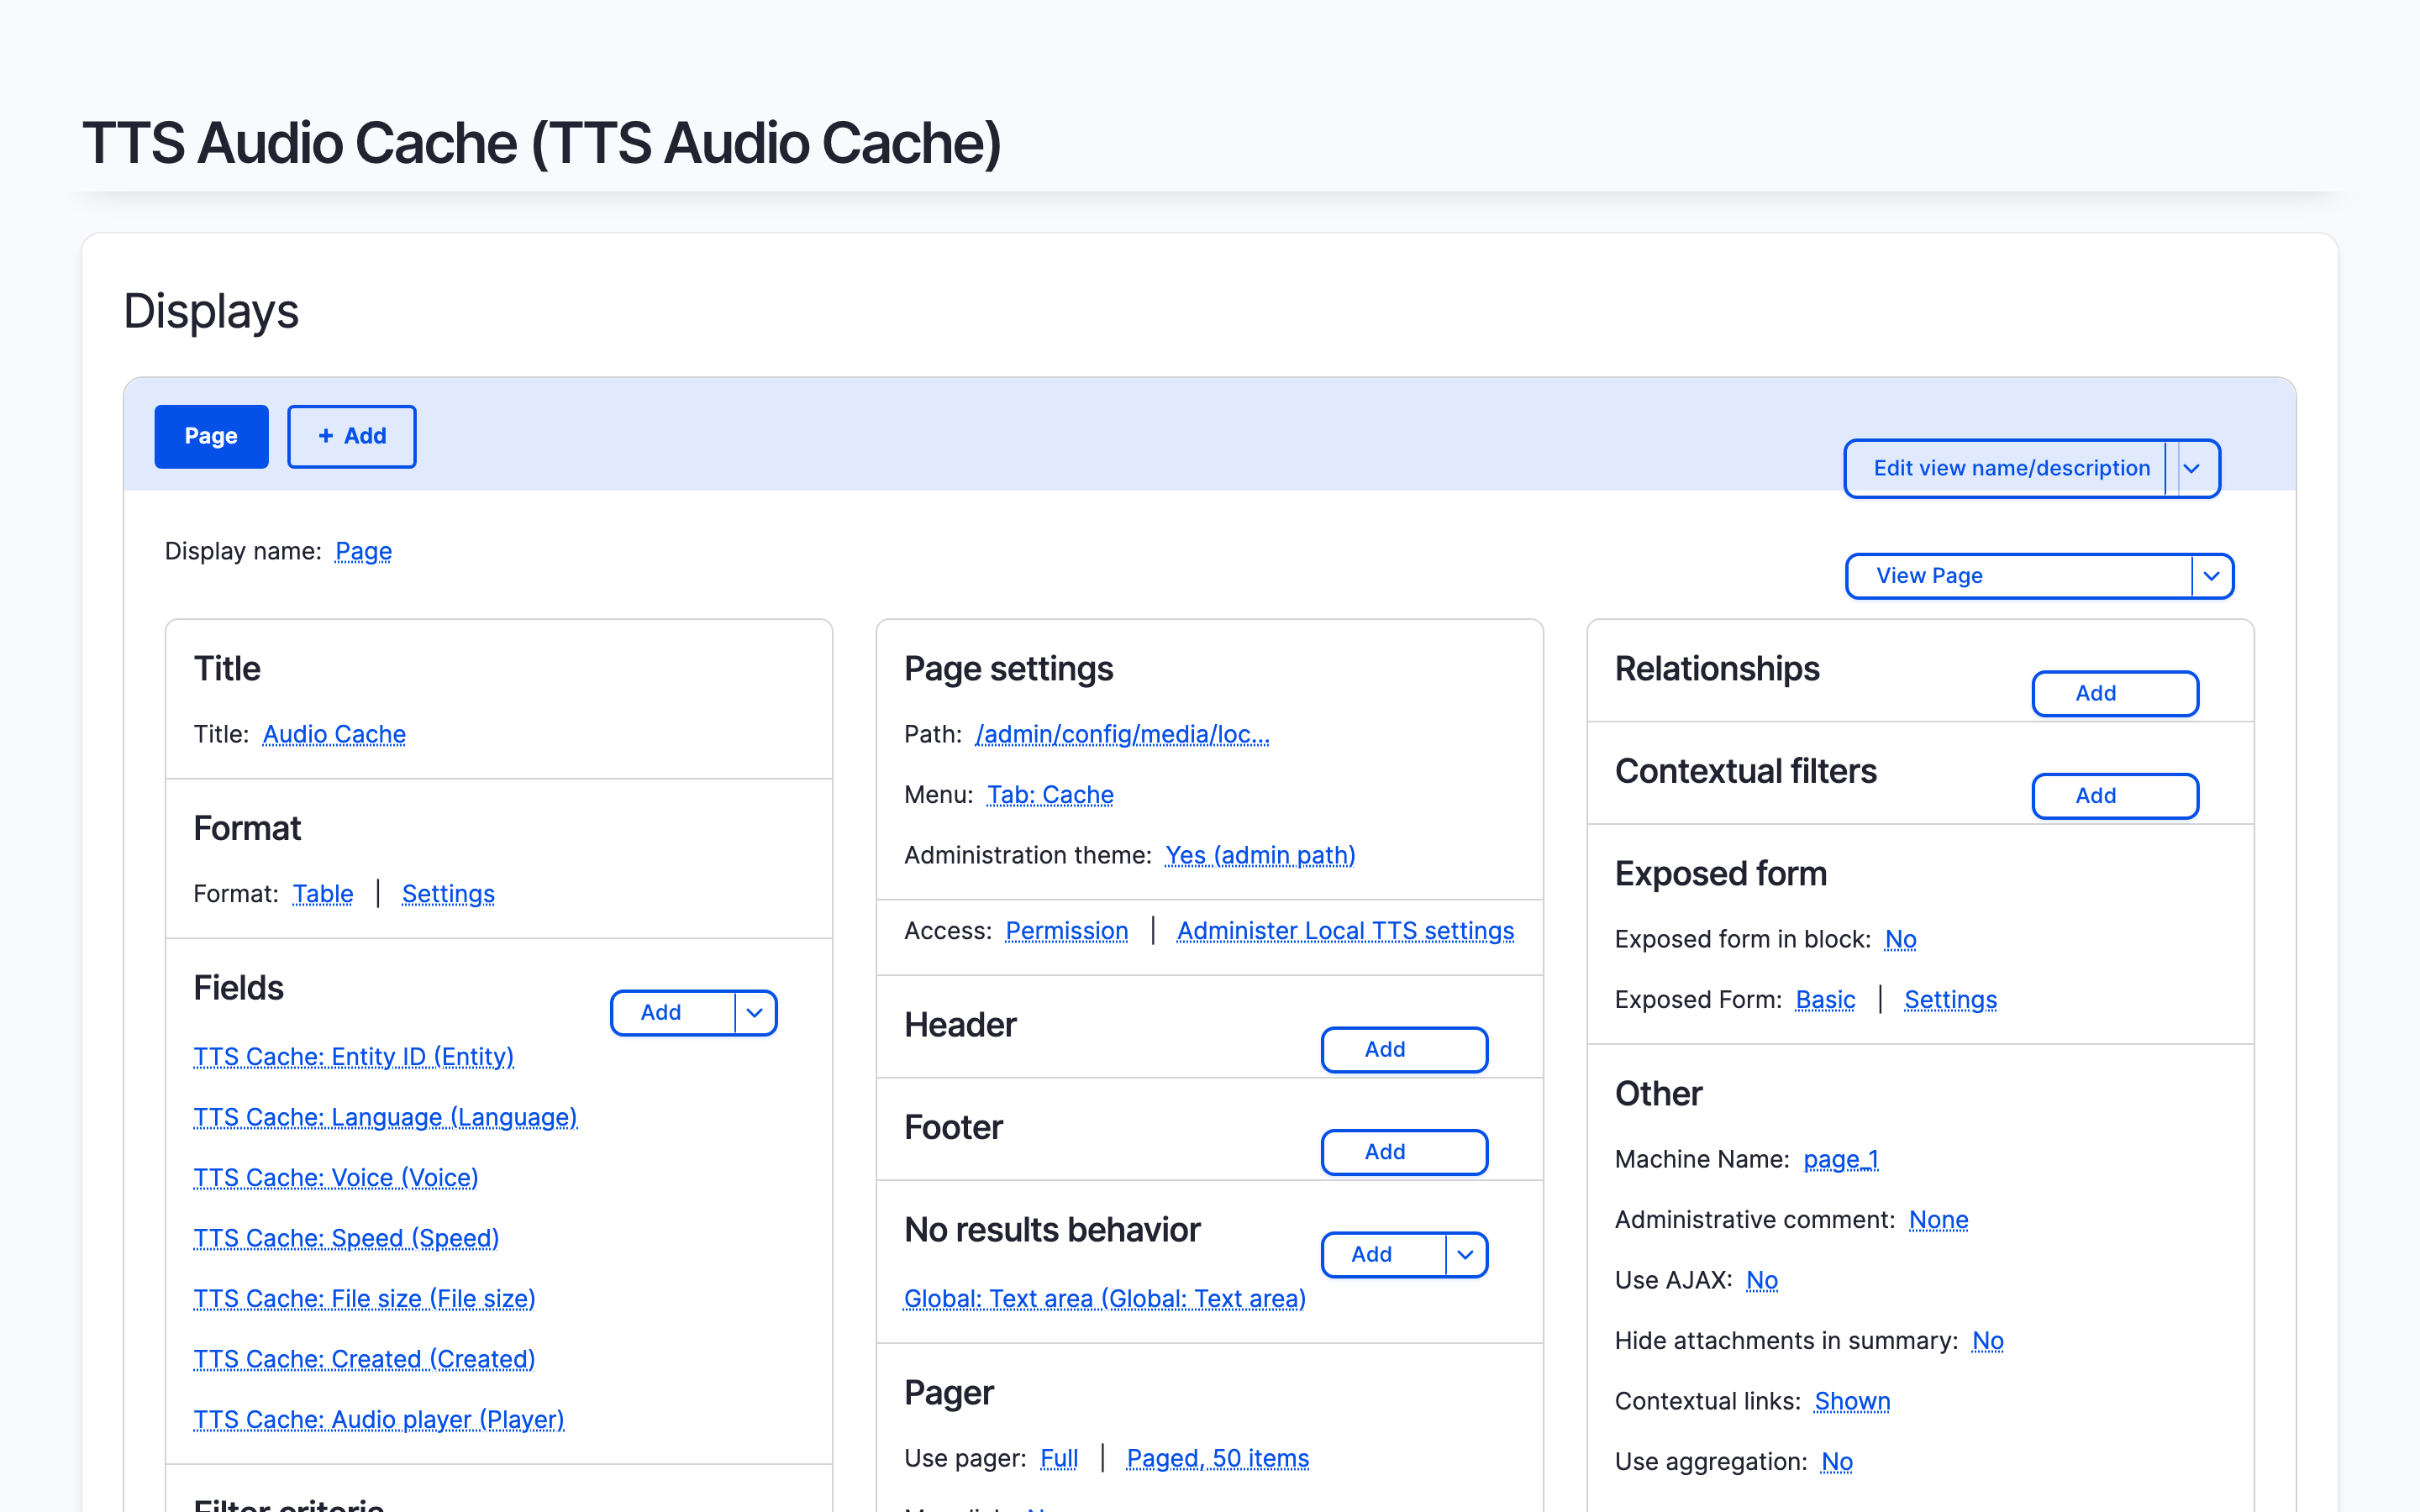This screenshot has height=1512, width=2420.
Task: Edit Paged, 50 items link
Action: tap(1217, 1459)
